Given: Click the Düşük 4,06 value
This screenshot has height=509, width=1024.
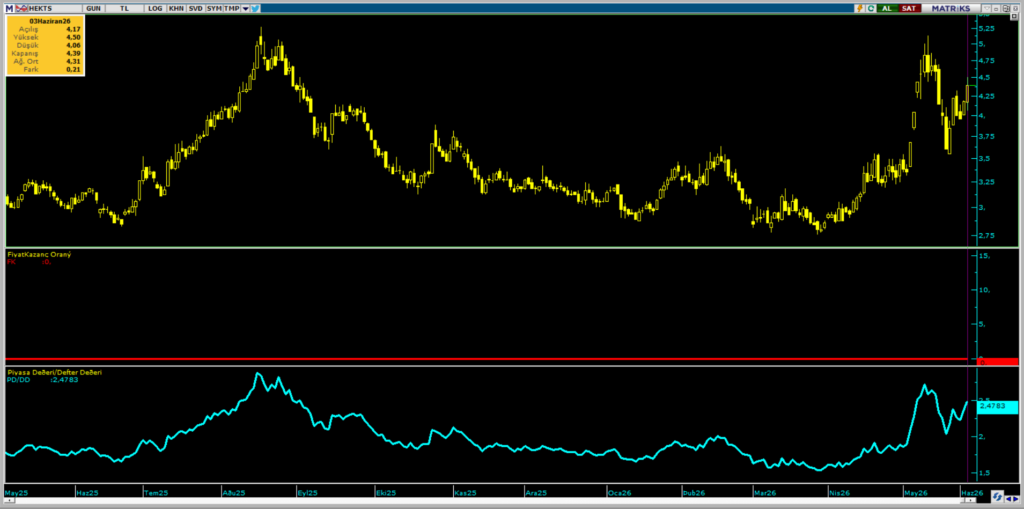Looking at the screenshot, I should 72,45.
